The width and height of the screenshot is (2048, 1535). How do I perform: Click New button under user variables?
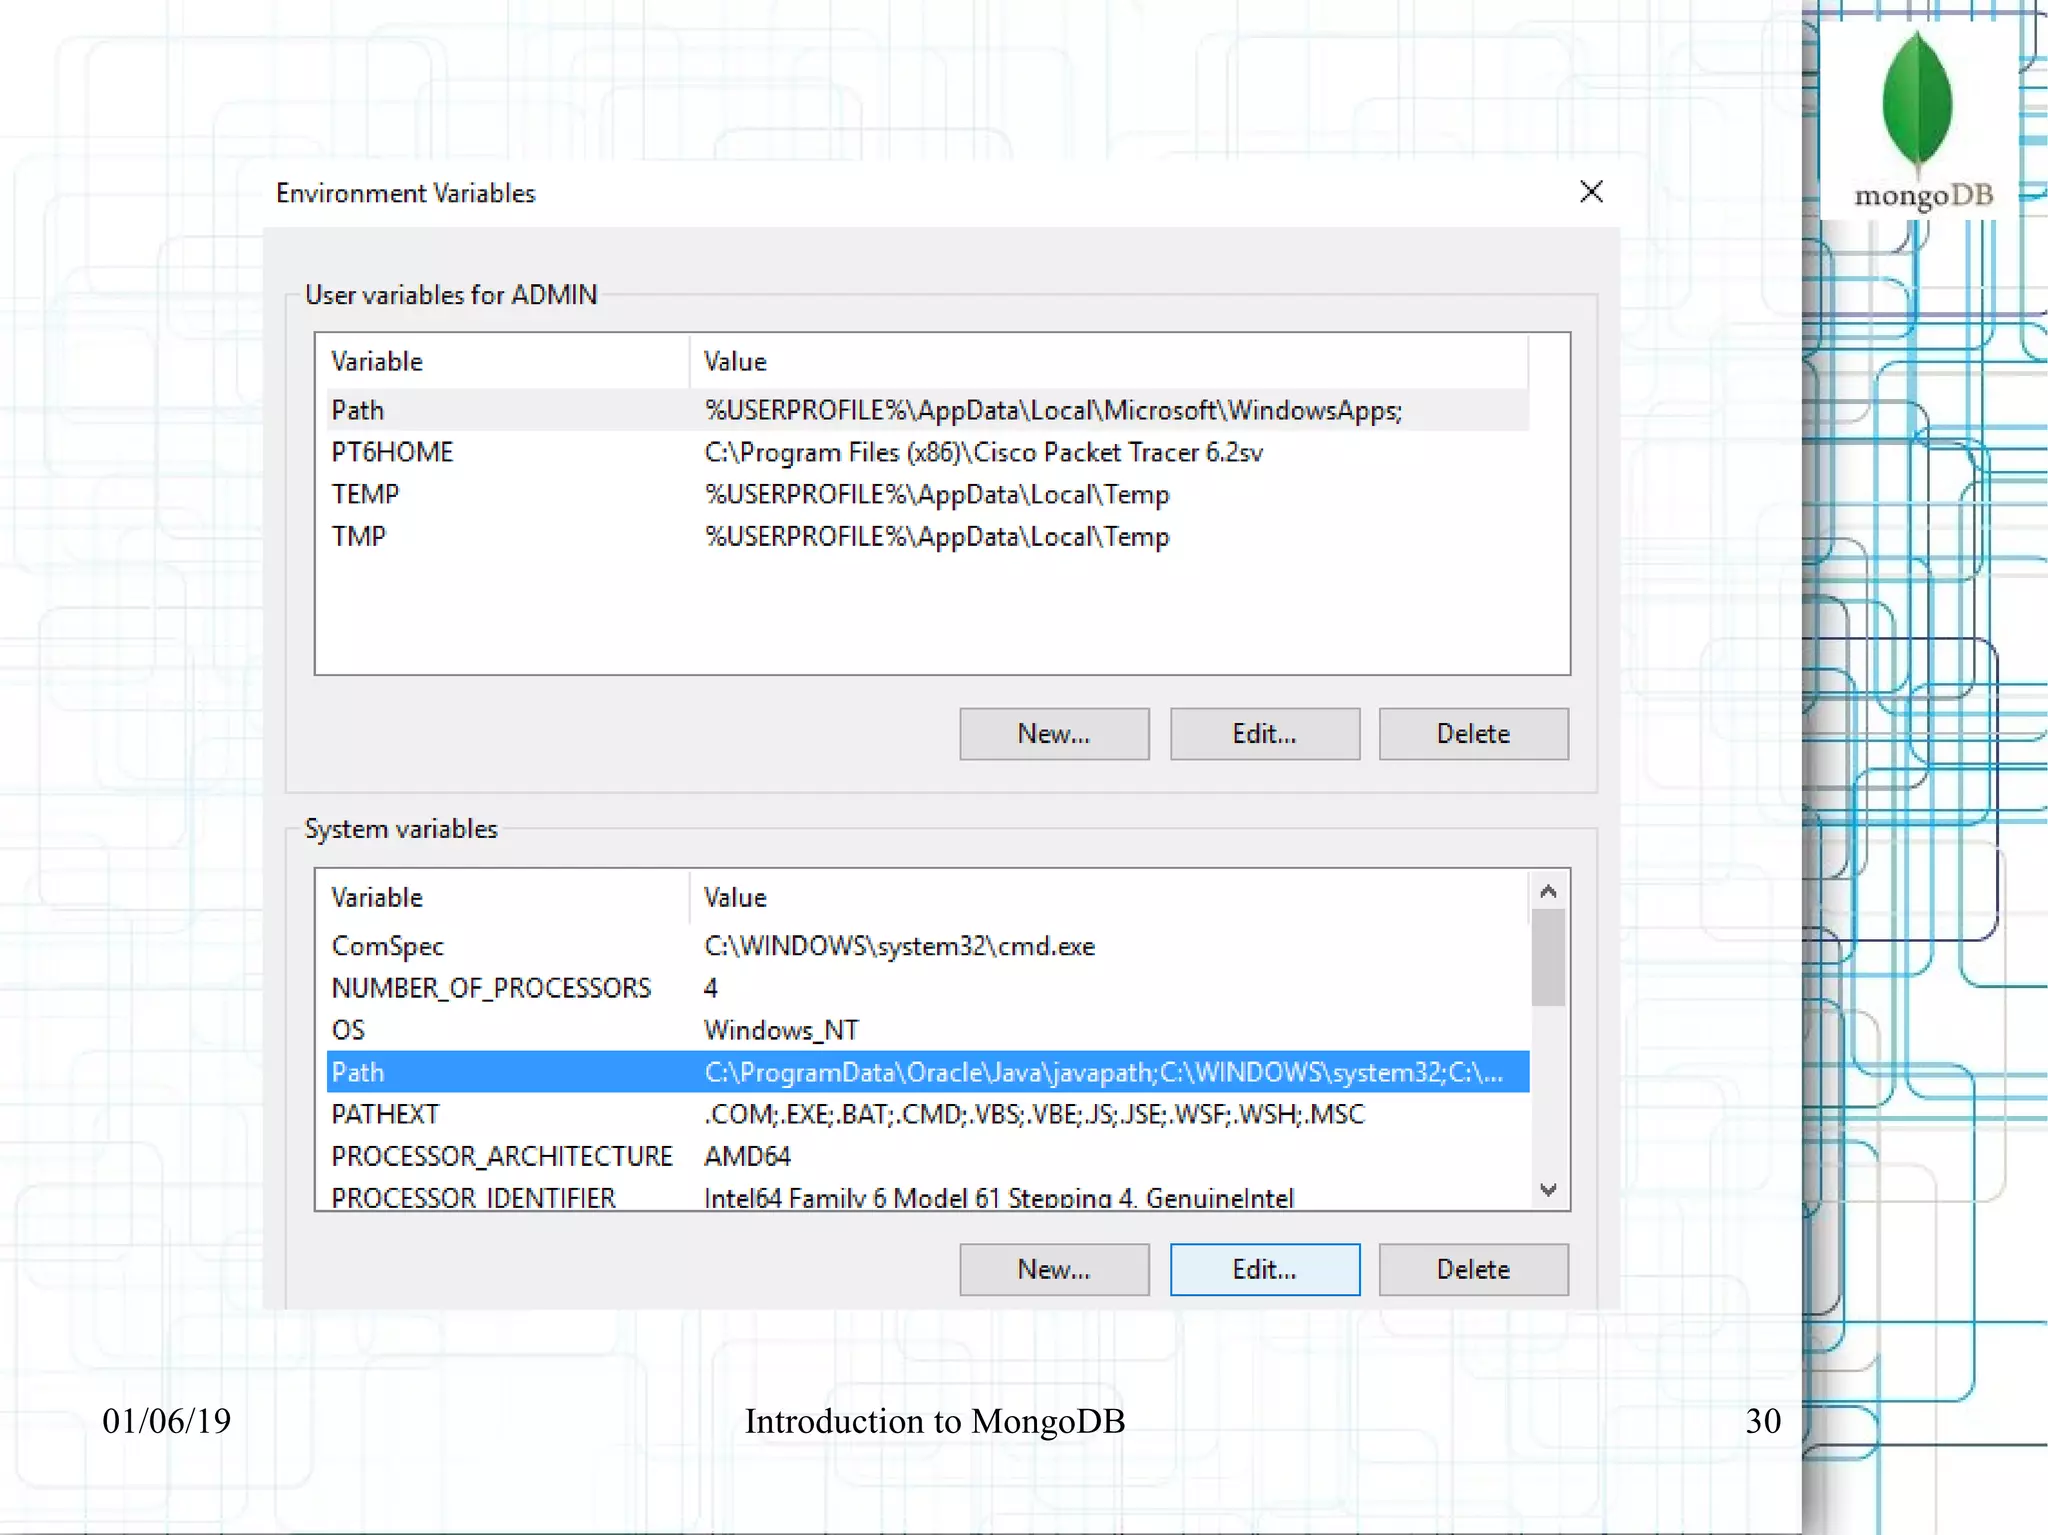[1053, 734]
